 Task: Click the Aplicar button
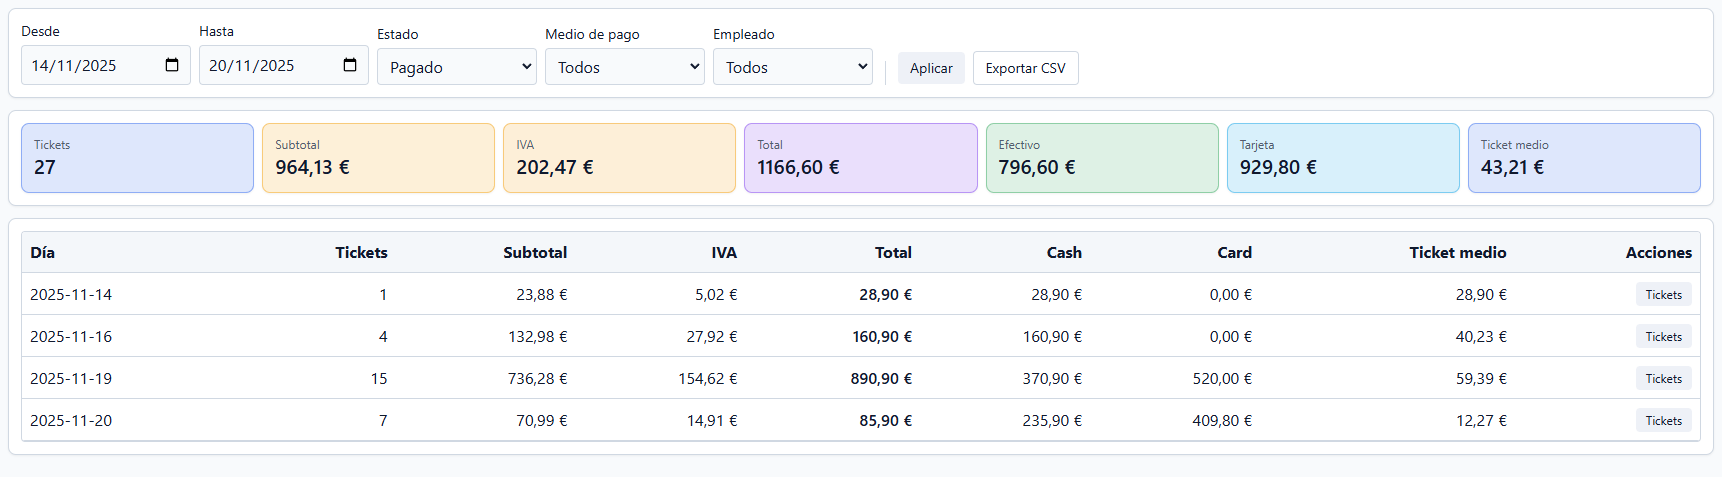[930, 68]
